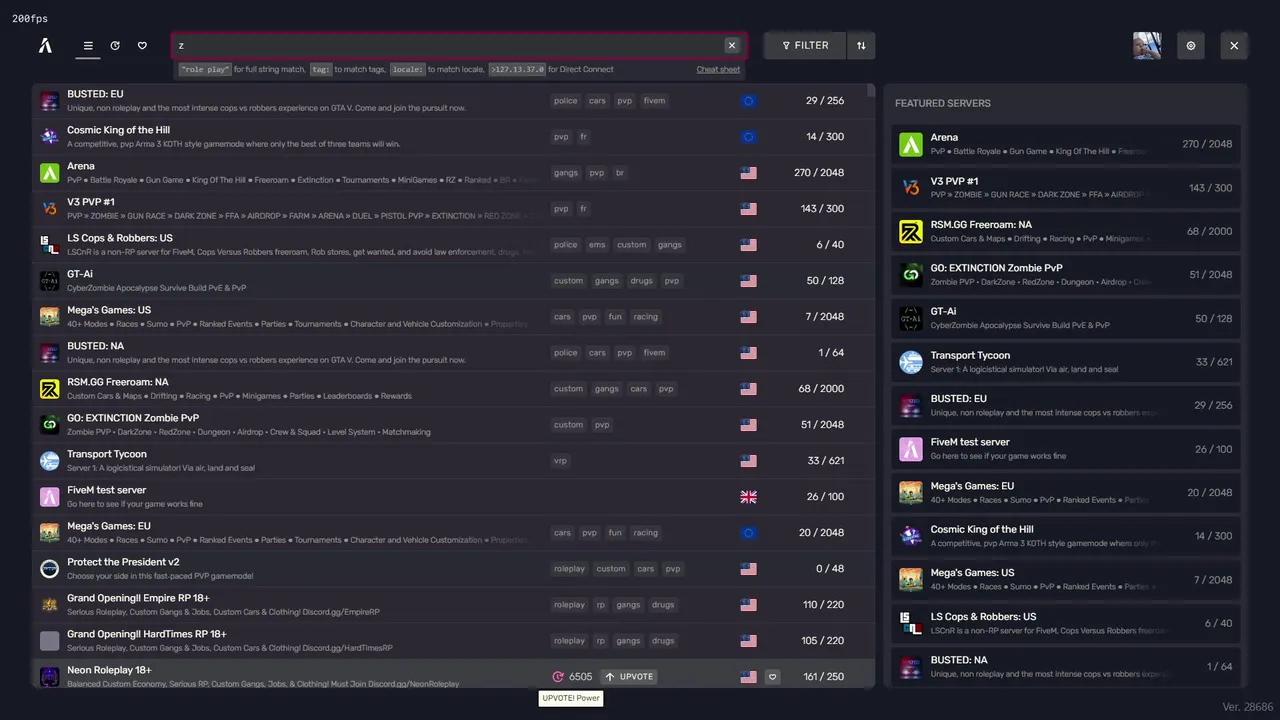Select the 'br' tag on Arena row
The height and width of the screenshot is (720, 1280).
coord(620,173)
